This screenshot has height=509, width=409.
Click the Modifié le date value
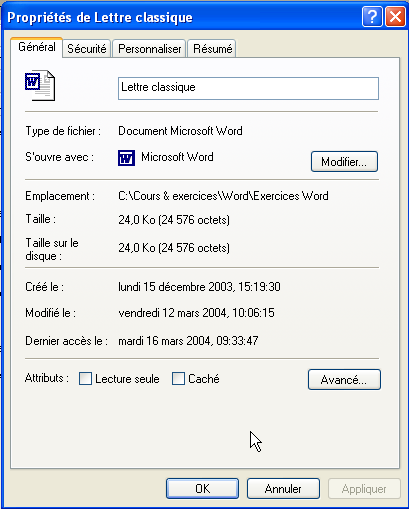[x=196, y=313]
